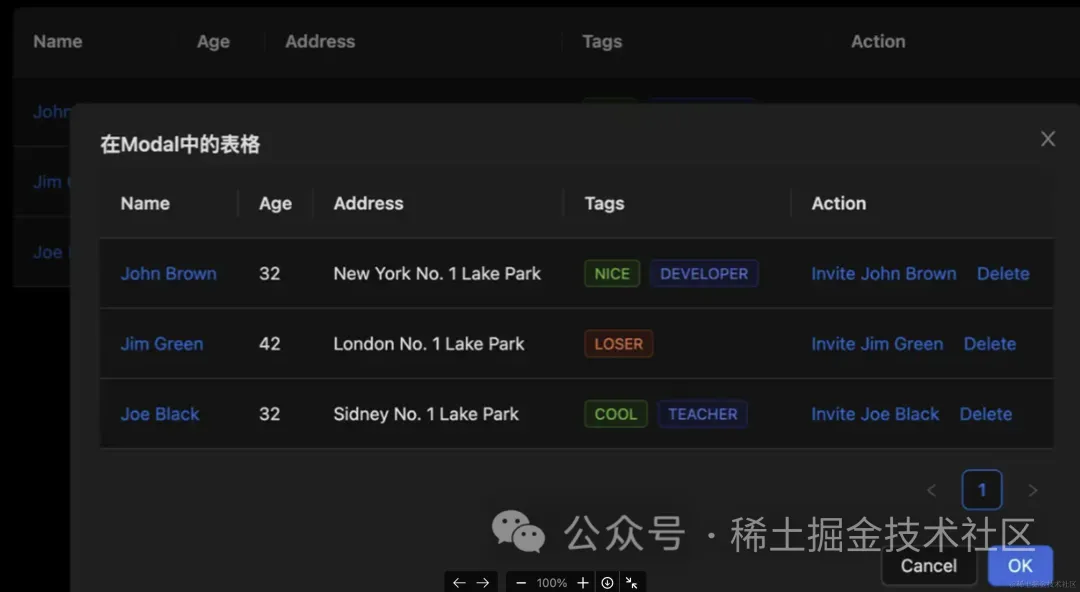Click the OK button
The width and height of the screenshot is (1080, 592).
1020,566
